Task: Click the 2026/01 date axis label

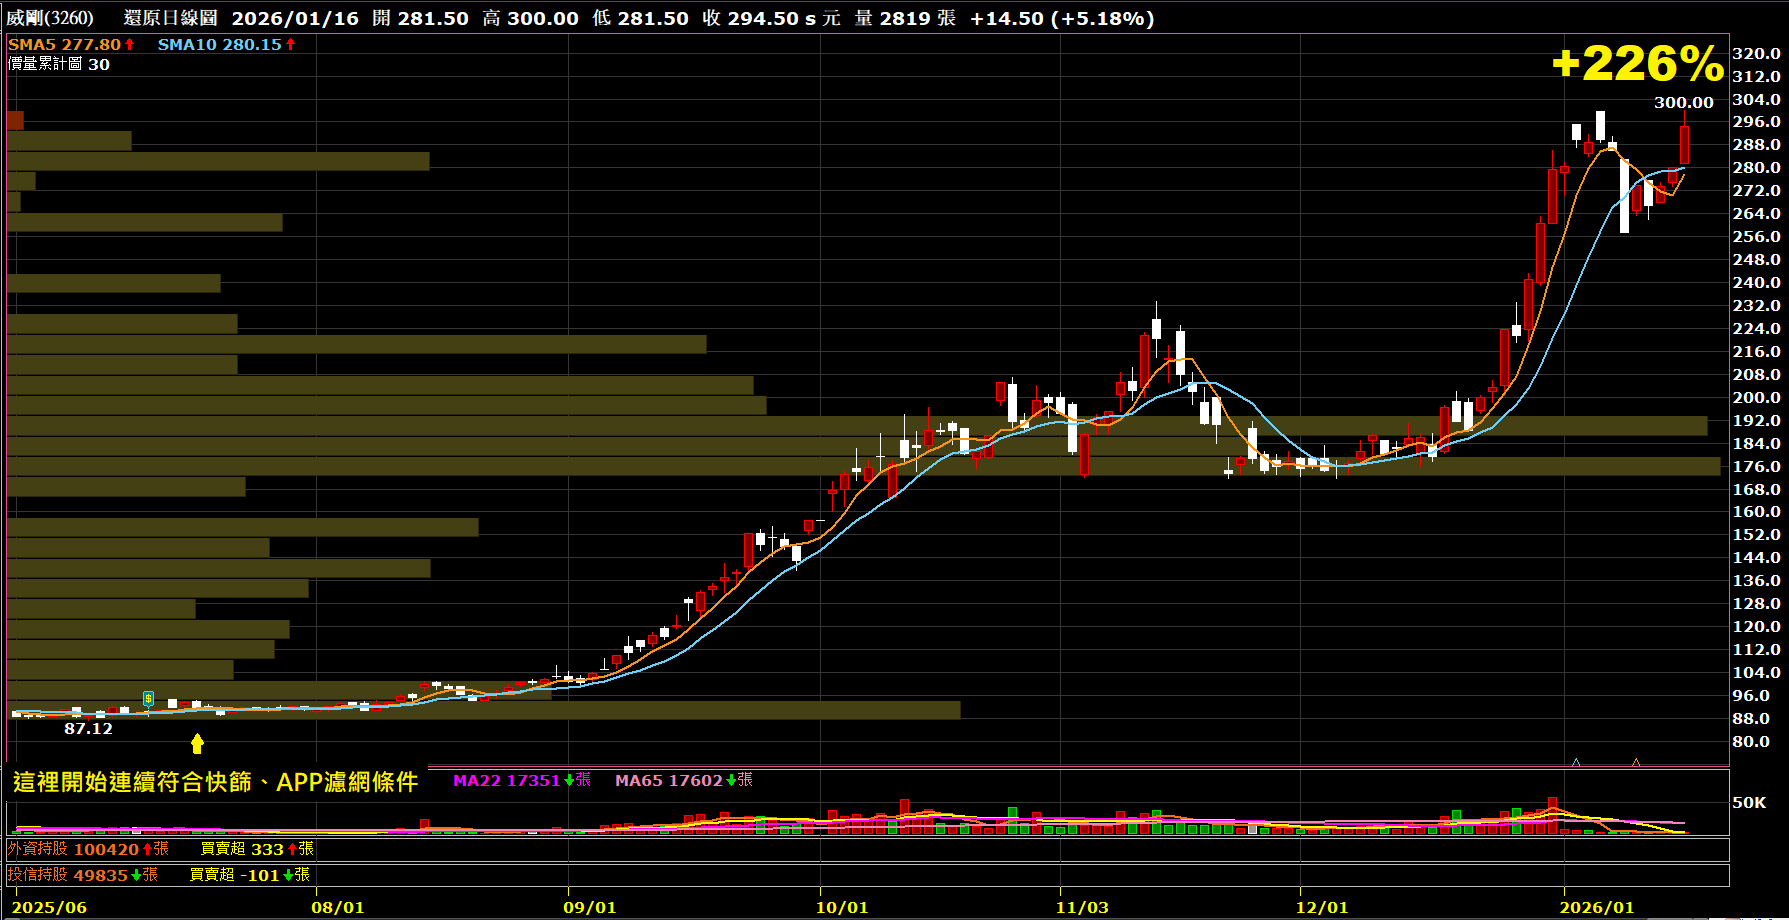Action: click(x=1597, y=907)
